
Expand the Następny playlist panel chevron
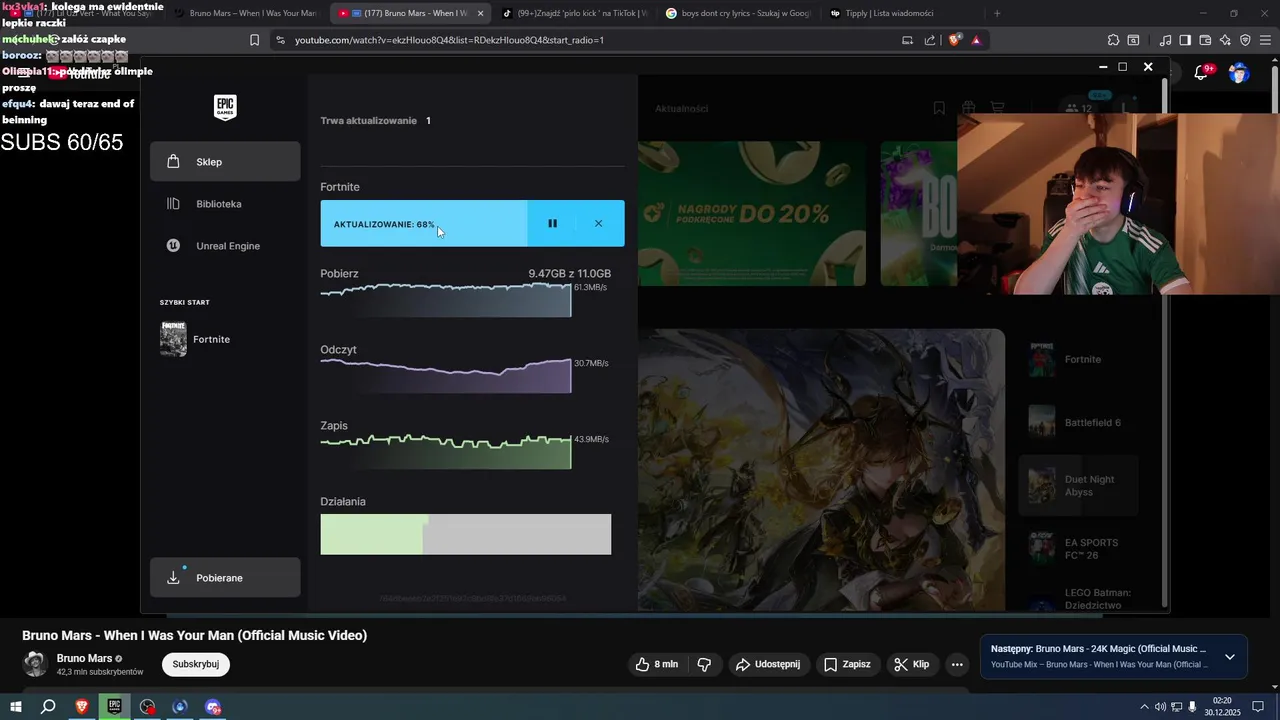1230,657
